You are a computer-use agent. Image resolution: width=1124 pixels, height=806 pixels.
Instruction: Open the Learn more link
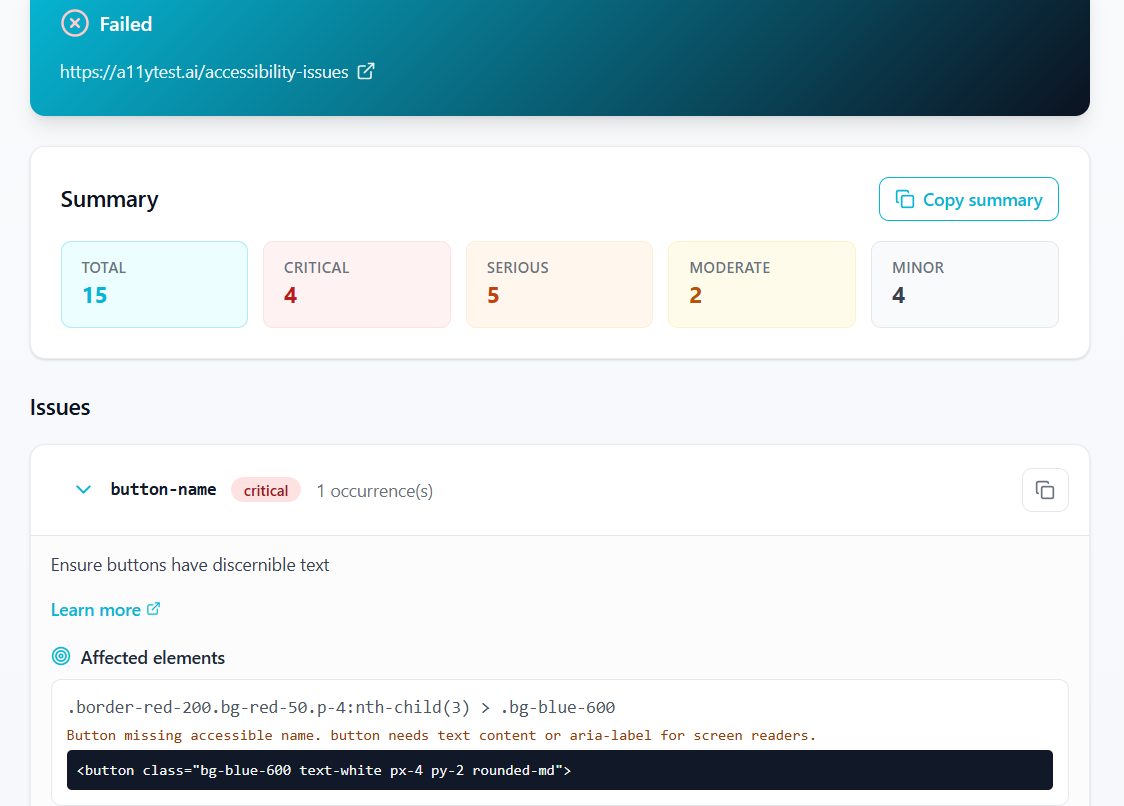[x=96, y=608]
